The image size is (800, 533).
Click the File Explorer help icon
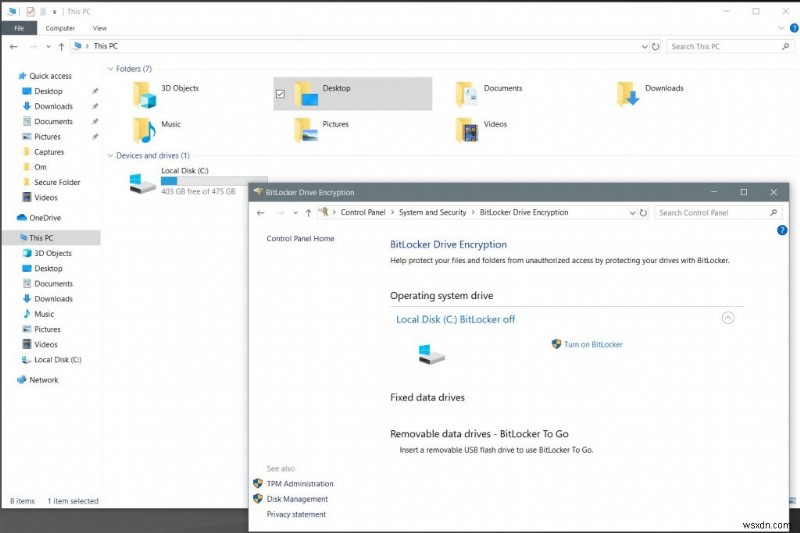click(x=794, y=28)
